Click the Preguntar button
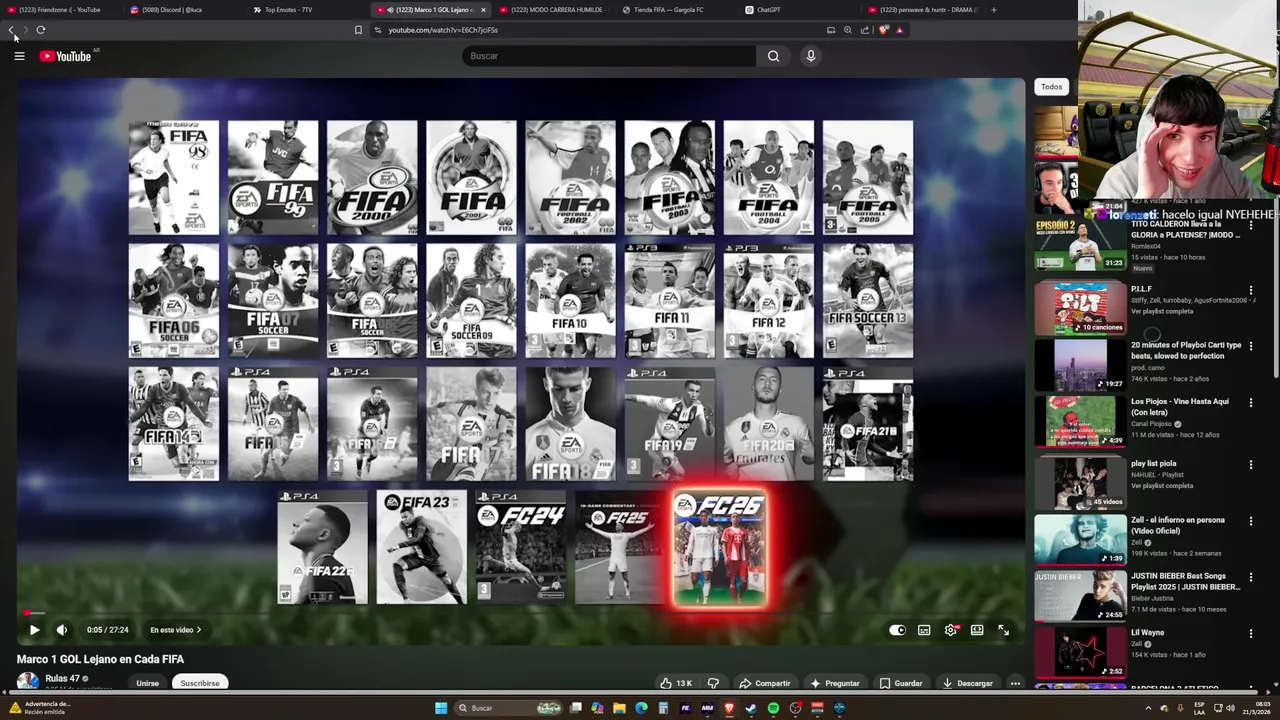The height and width of the screenshot is (720, 1280). (x=835, y=683)
